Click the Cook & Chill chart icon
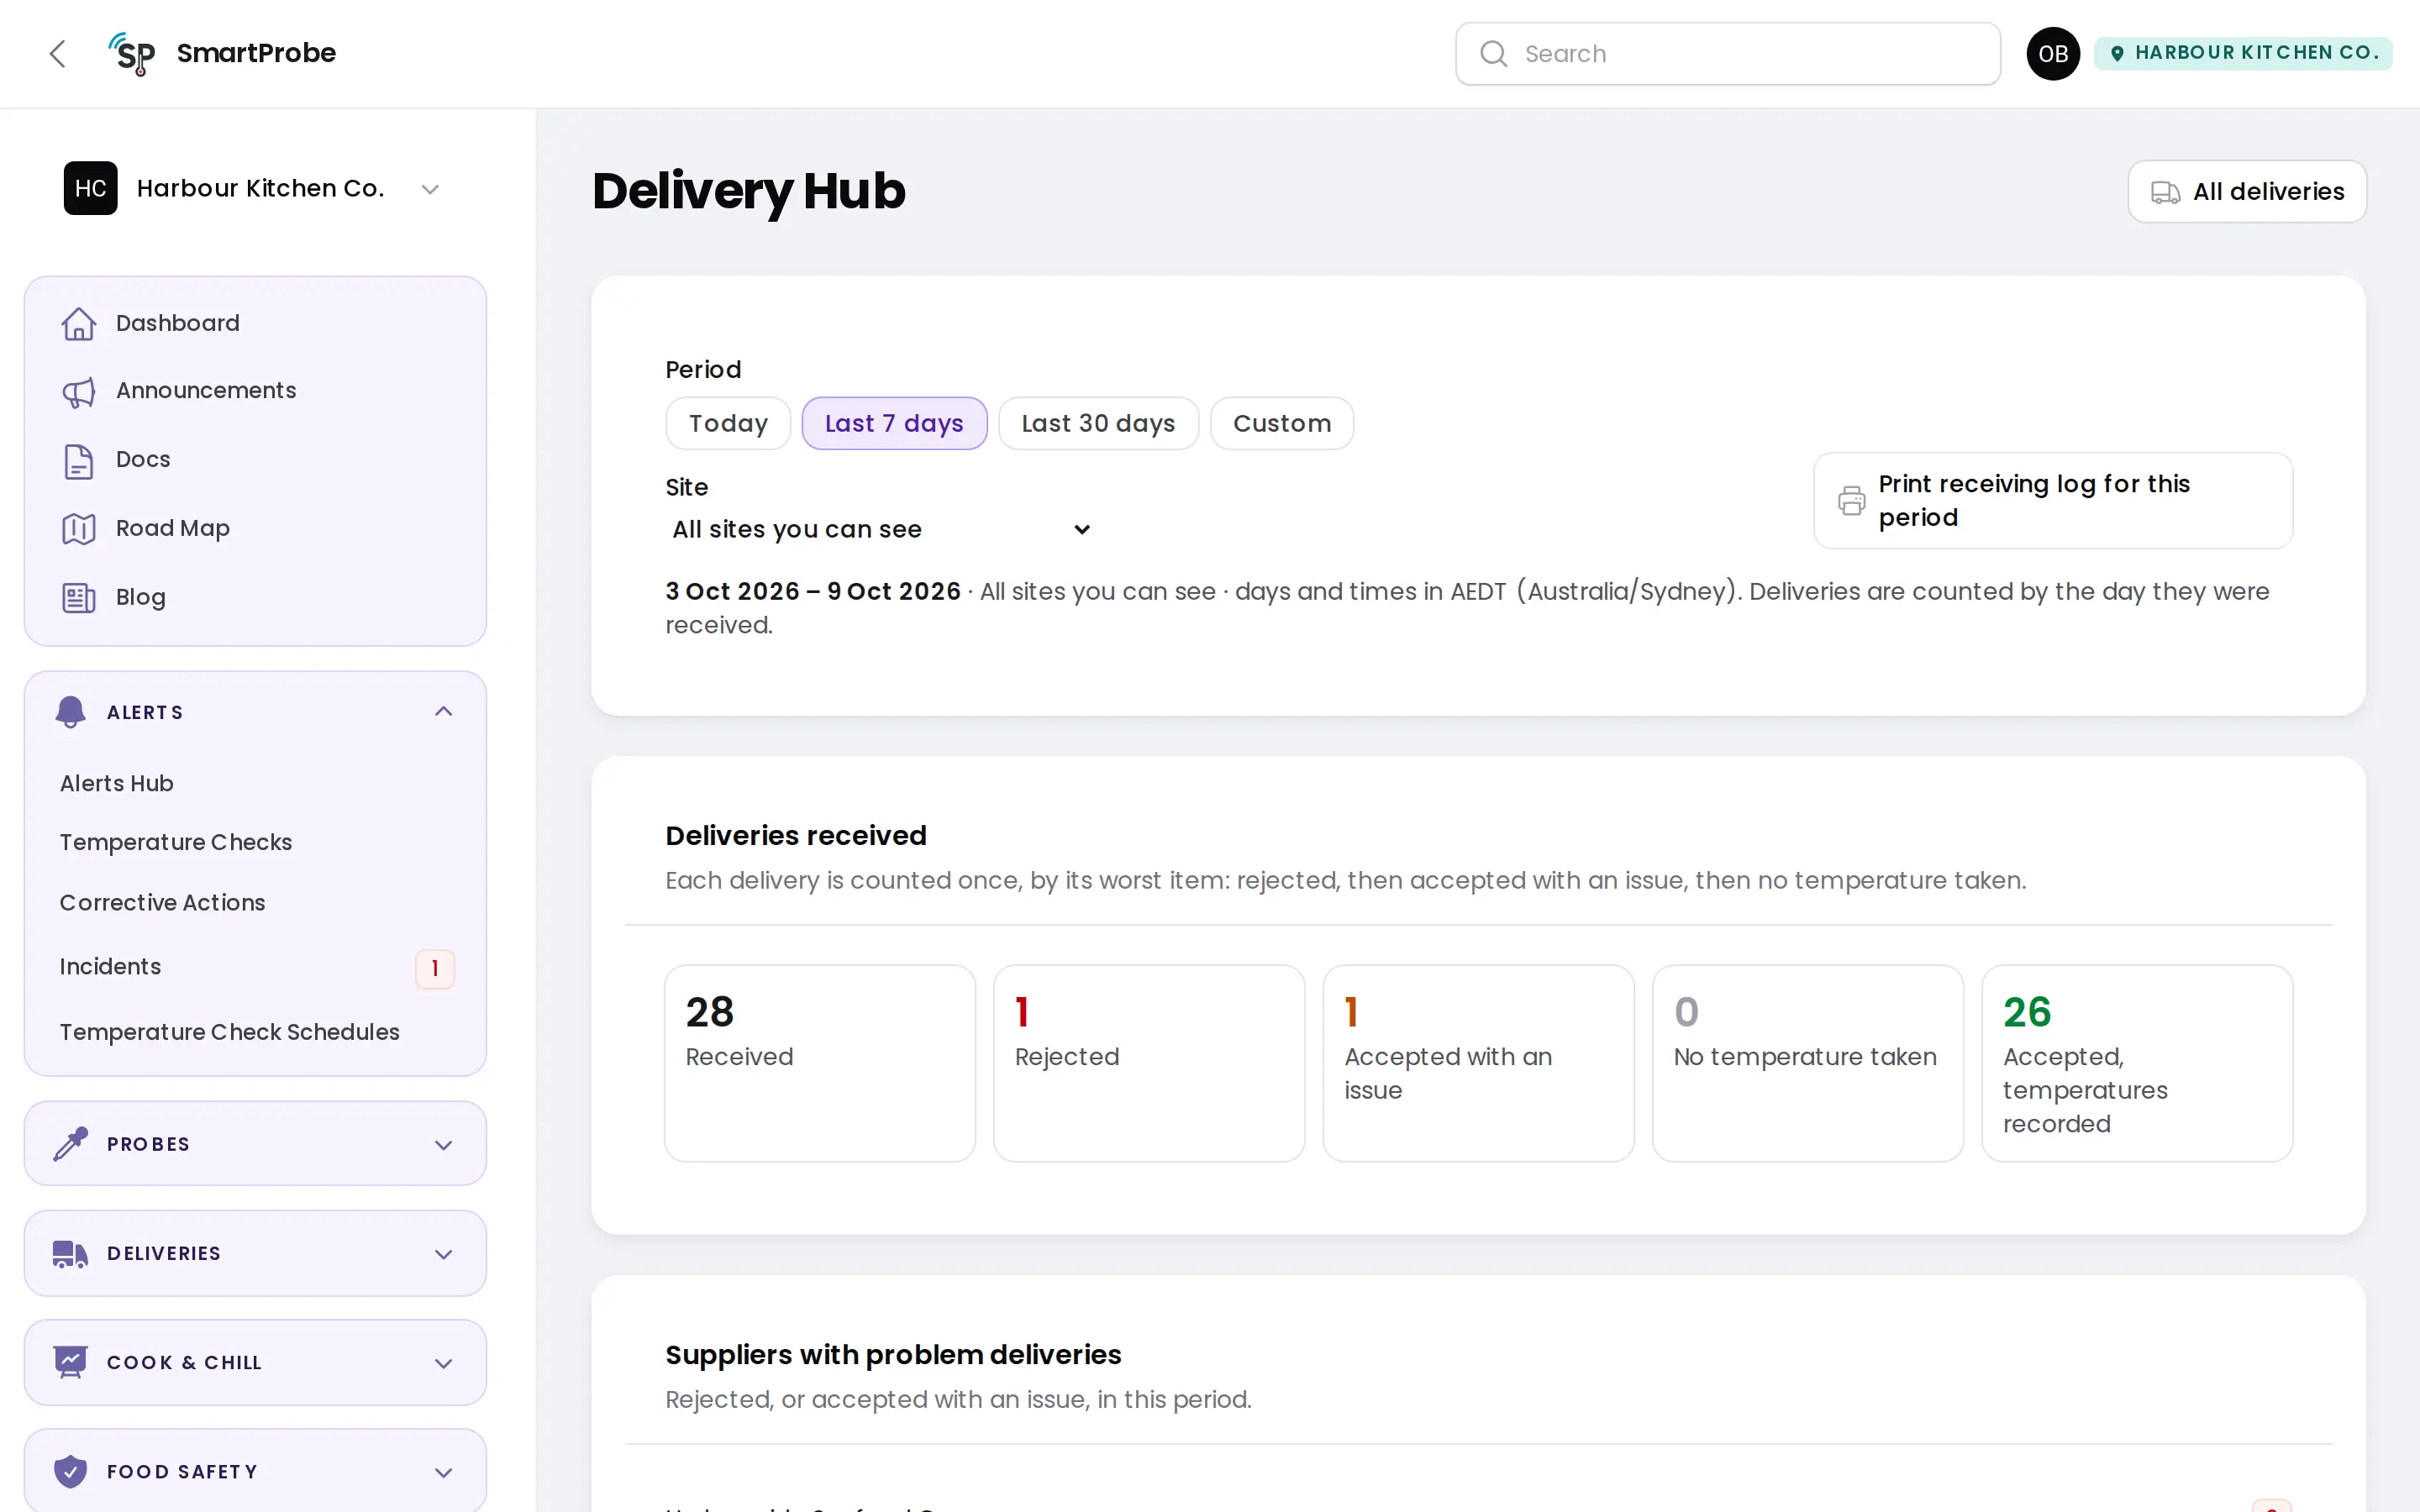2420x1512 pixels. pyautogui.click(x=70, y=1363)
